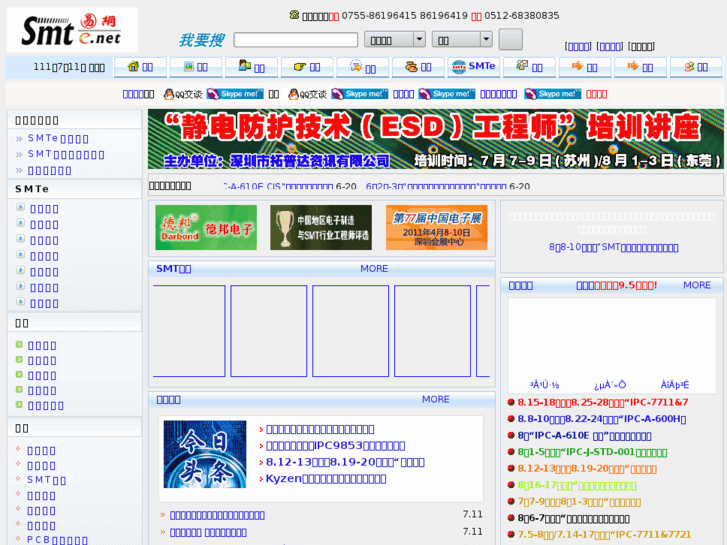Open the nav tab with two-people icon
The height and width of the screenshot is (545, 727).
click(x=251, y=67)
